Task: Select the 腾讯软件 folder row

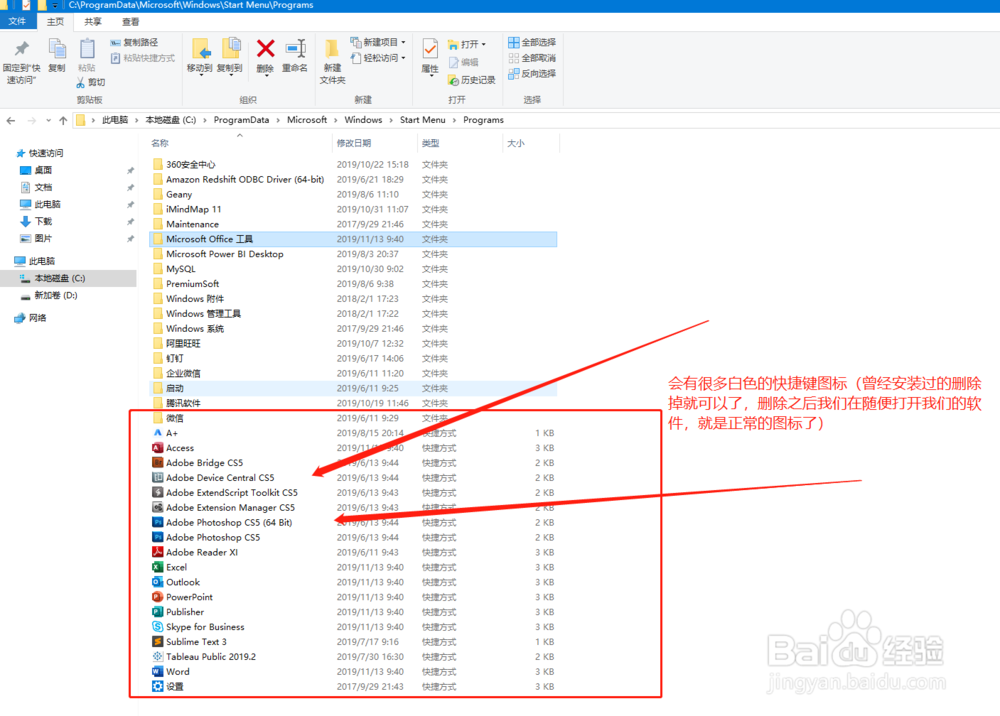Action: coord(353,403)
